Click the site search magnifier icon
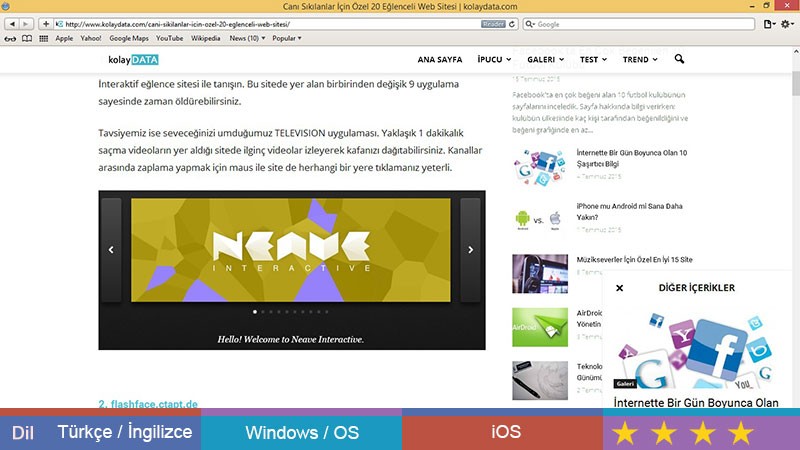 679,59
